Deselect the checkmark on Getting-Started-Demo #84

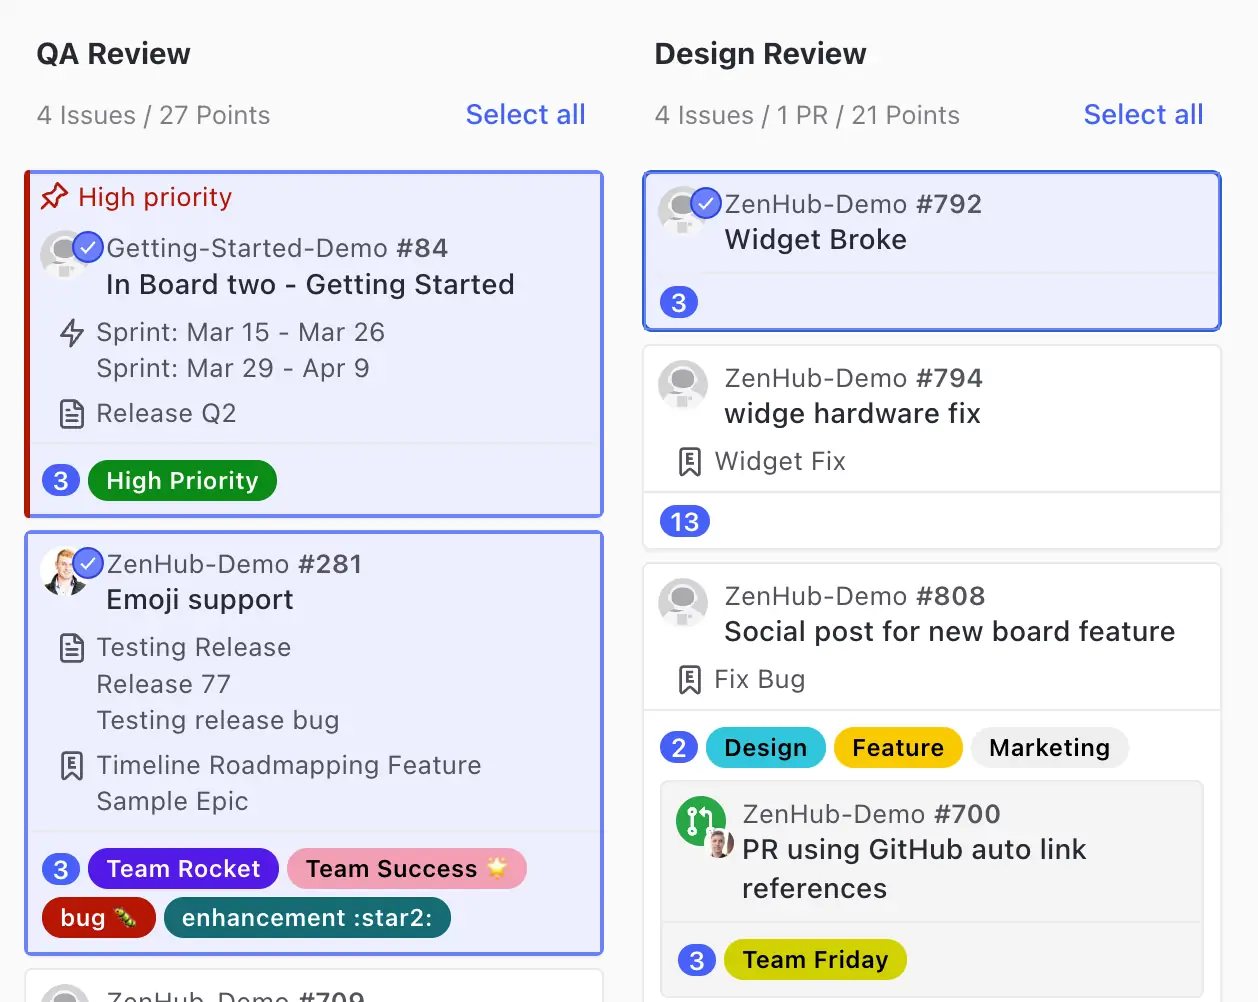[x=88, y=247]
